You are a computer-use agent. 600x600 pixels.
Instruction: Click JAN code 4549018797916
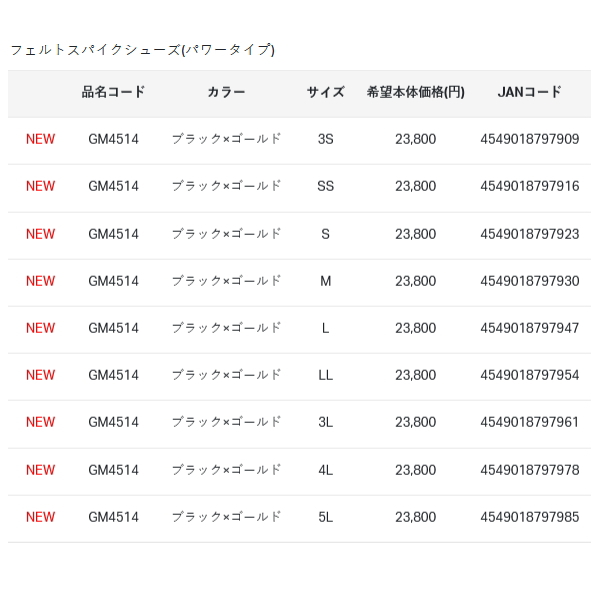pyautogui.click(x=529, y=186)
